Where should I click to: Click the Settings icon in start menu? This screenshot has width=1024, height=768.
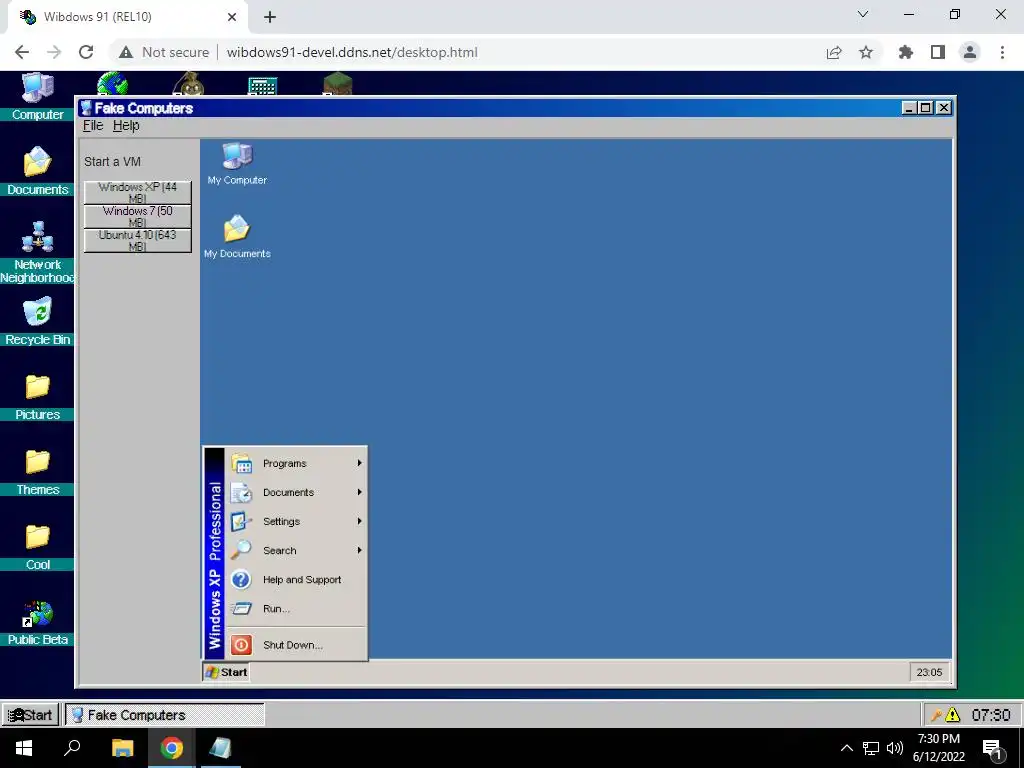tap(242, 521)
